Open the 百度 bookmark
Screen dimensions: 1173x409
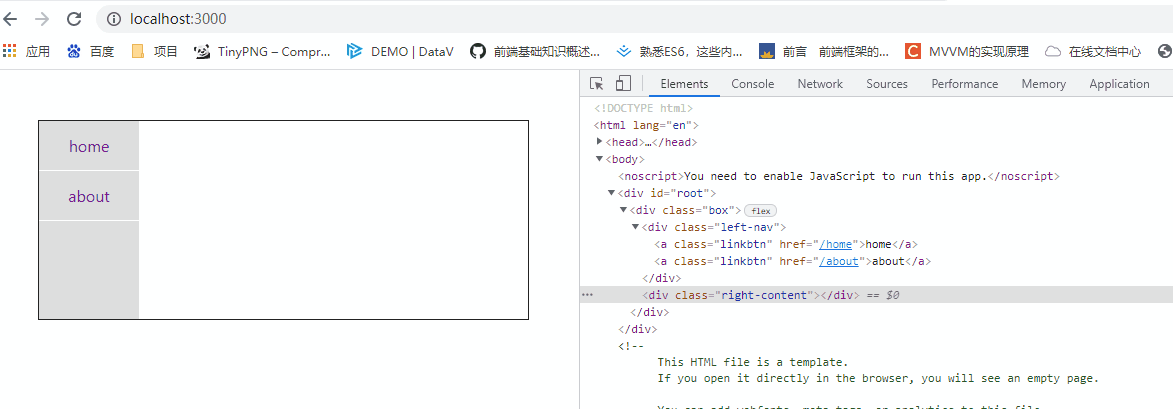(x=91, y=52)
